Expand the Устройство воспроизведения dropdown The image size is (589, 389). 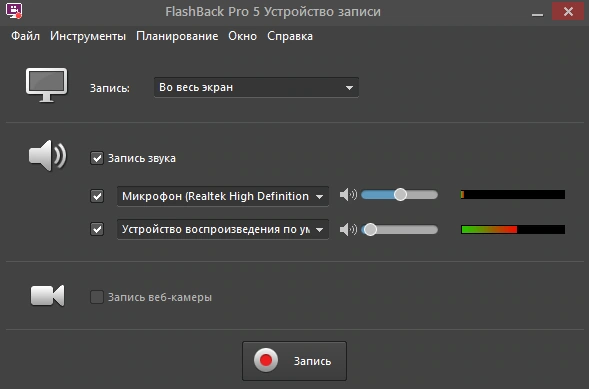click(223, 229)
